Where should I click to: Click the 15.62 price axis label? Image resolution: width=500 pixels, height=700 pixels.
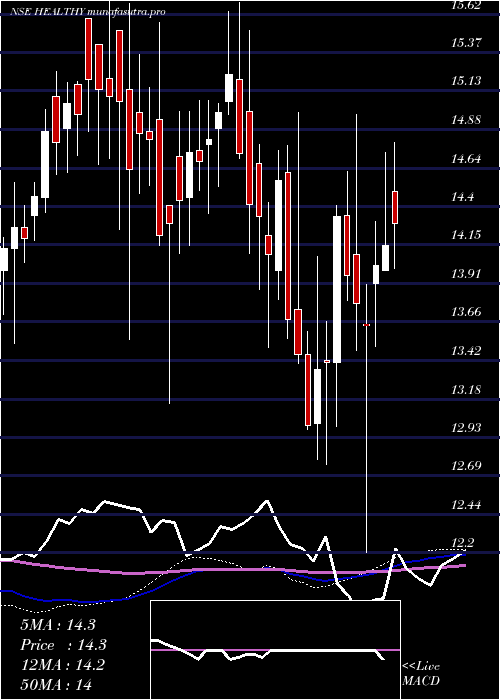pos(467,5)
